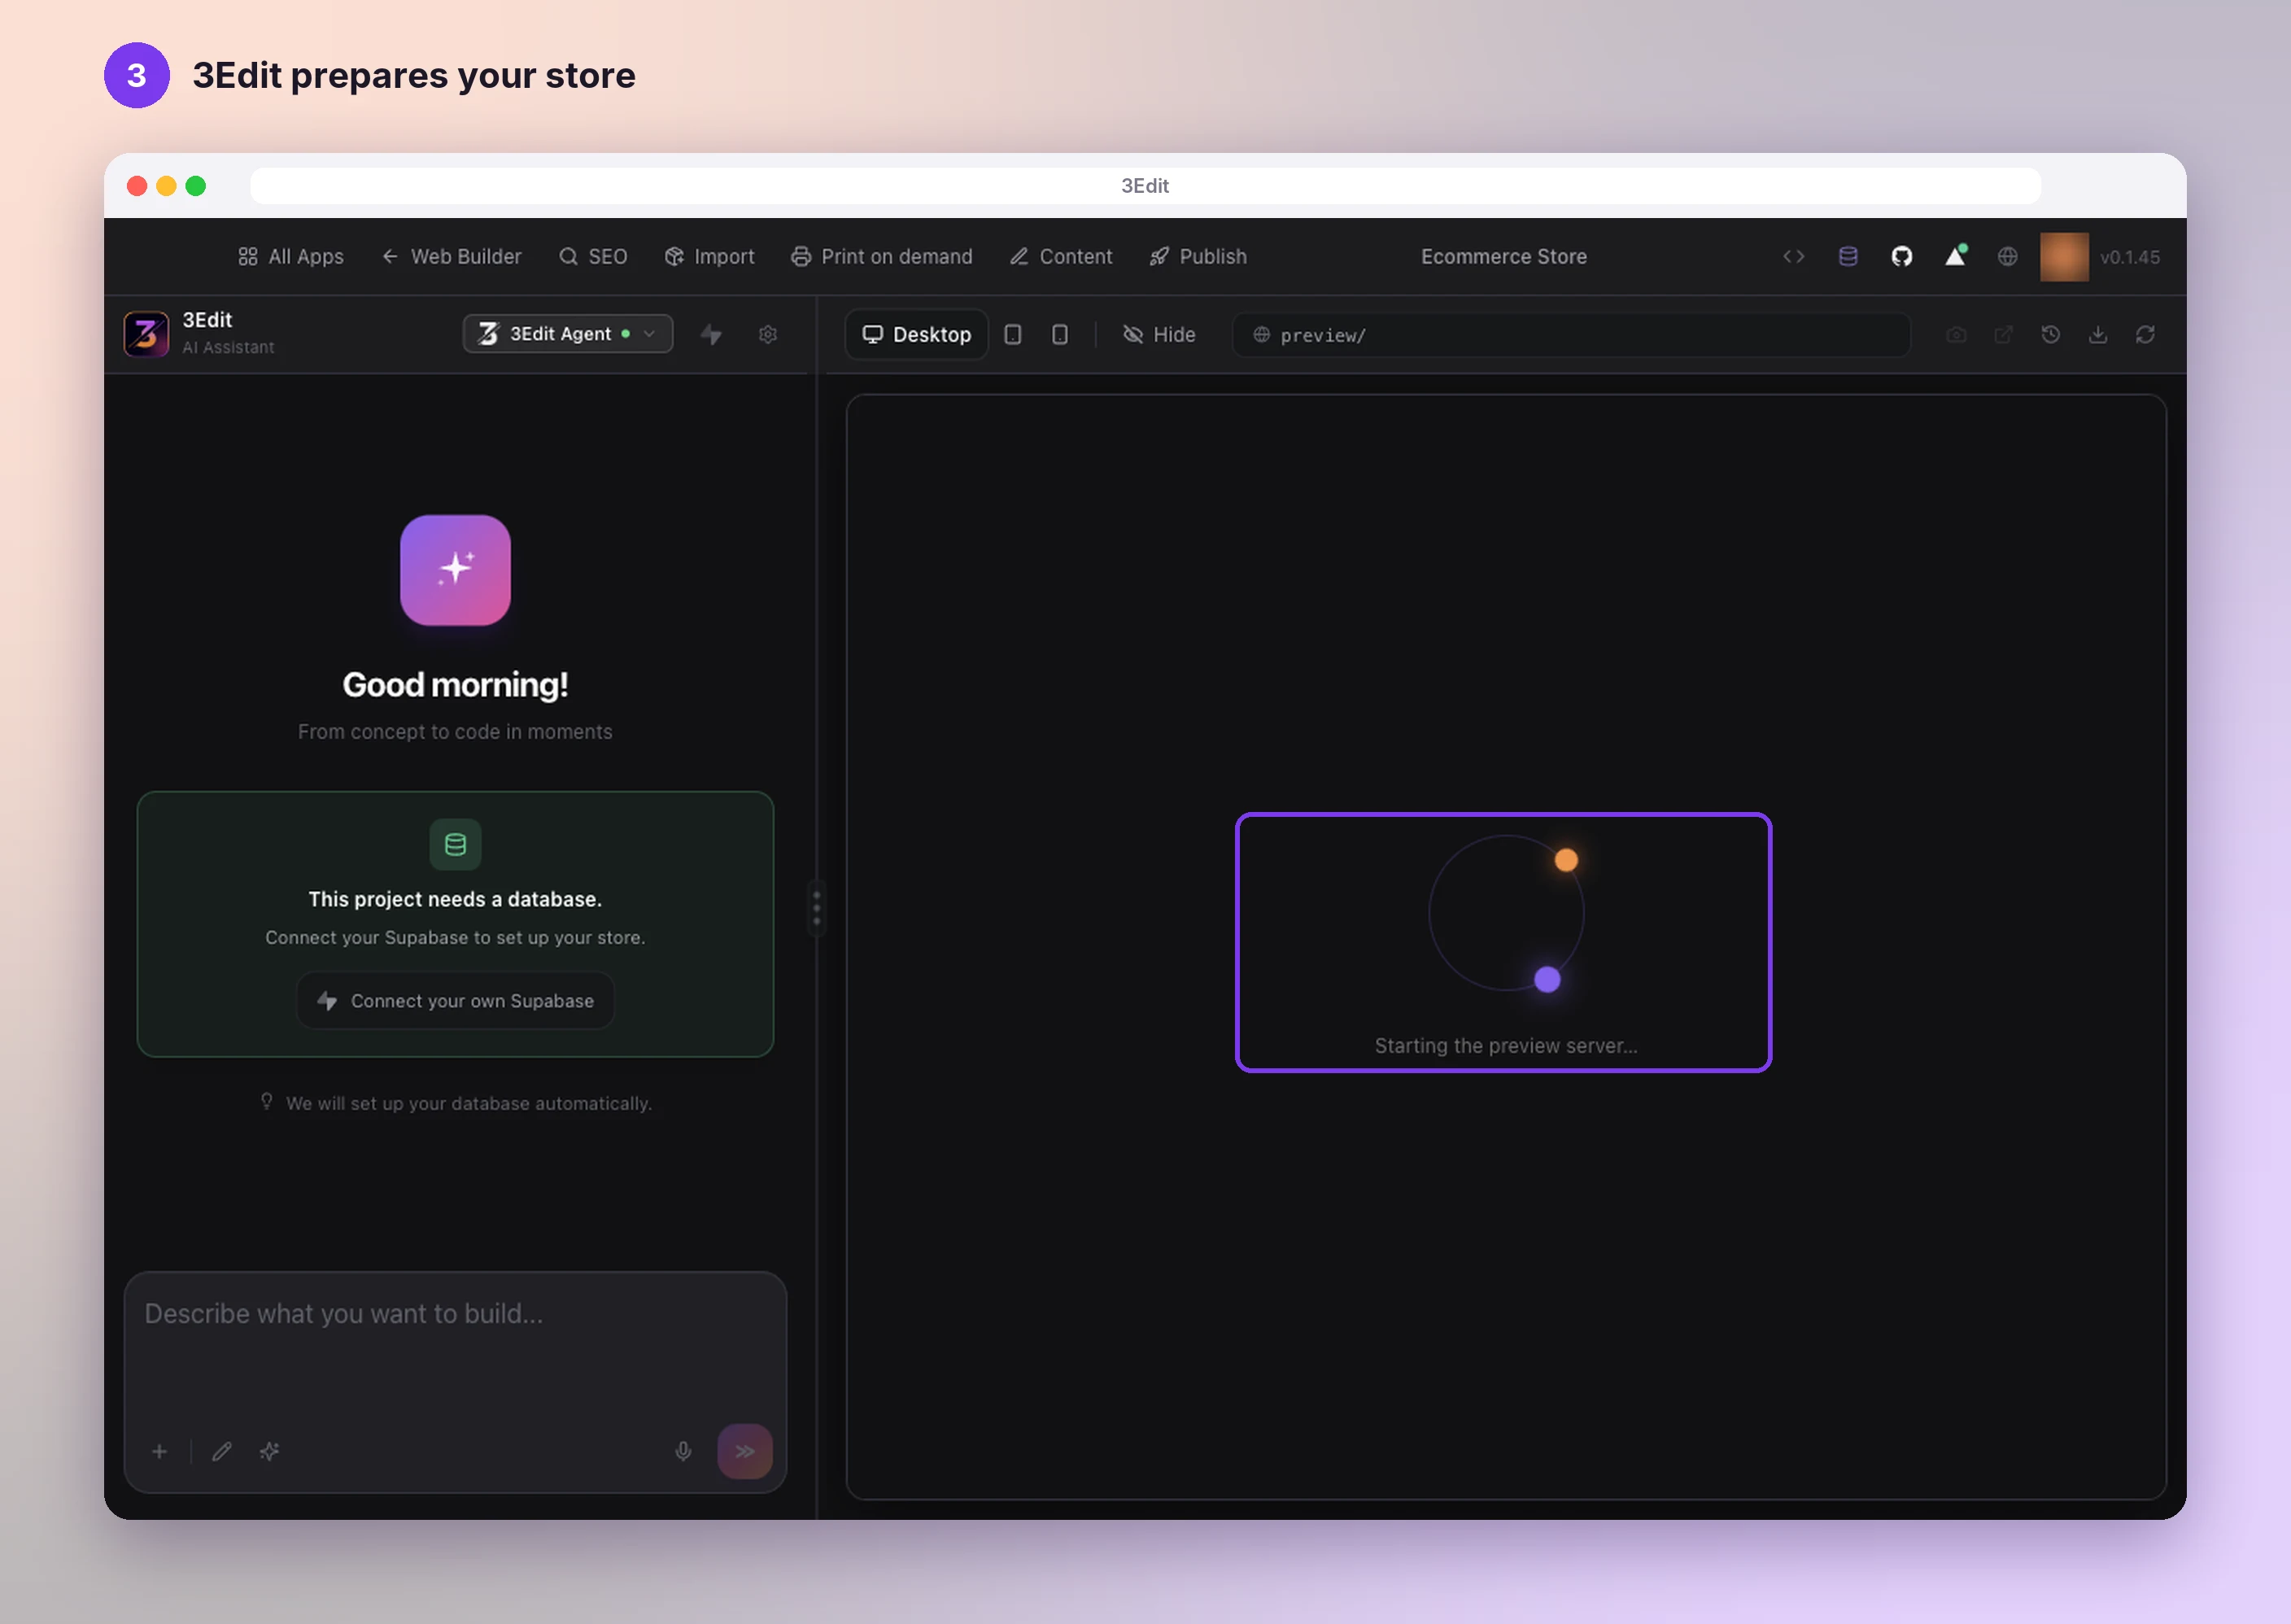Send the prompt with the arrow button

click(x=745, y=1451)
